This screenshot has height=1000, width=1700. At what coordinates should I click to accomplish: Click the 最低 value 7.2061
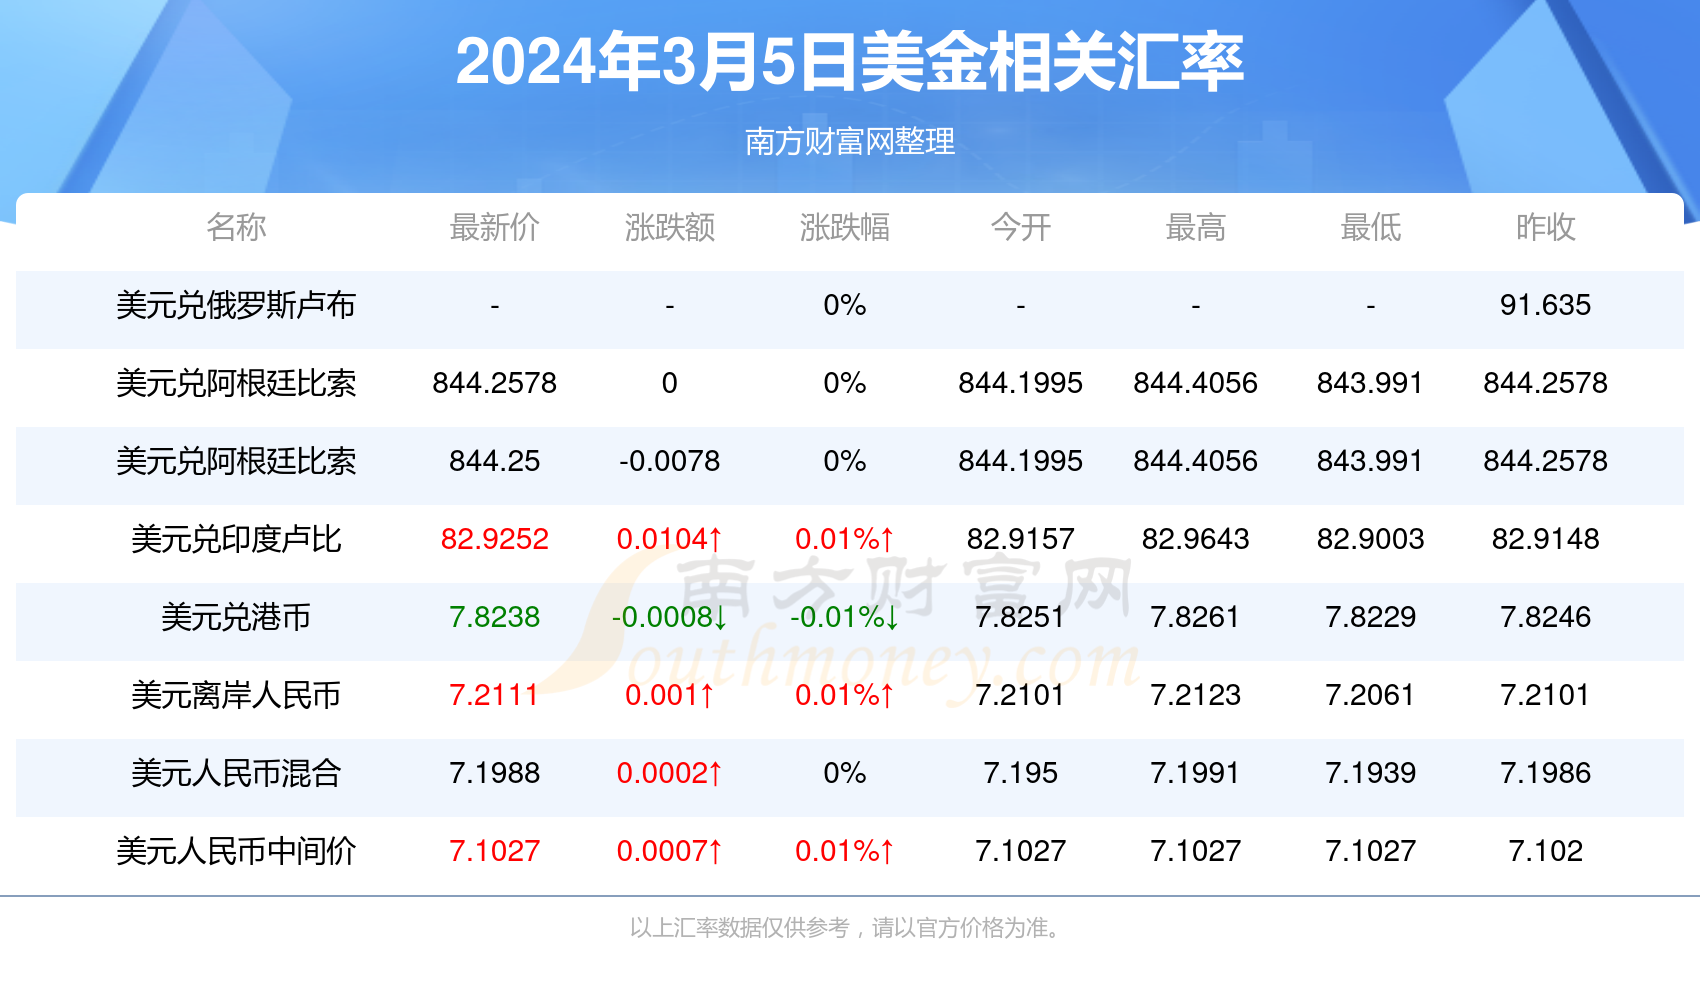click(1370, 695)
